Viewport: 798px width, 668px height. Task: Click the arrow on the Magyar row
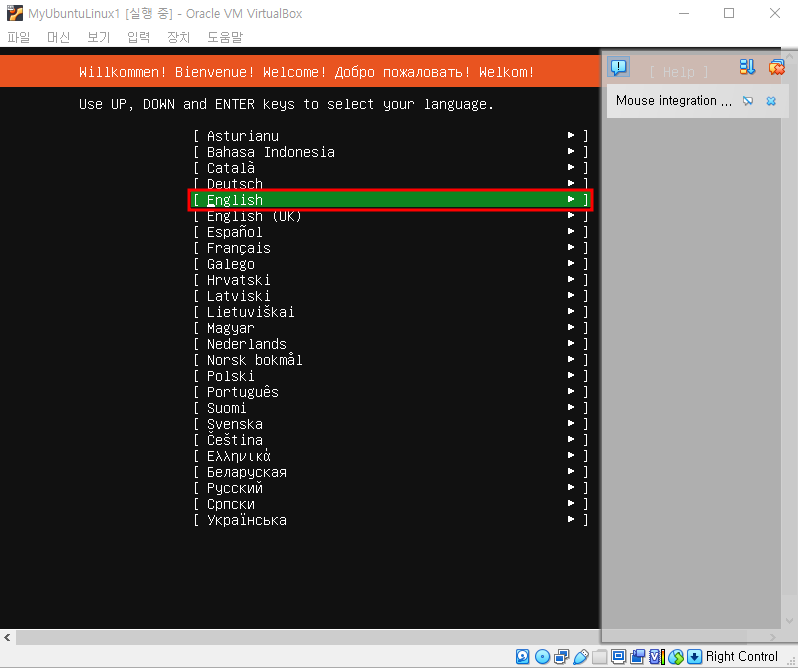tap(571, 328)
